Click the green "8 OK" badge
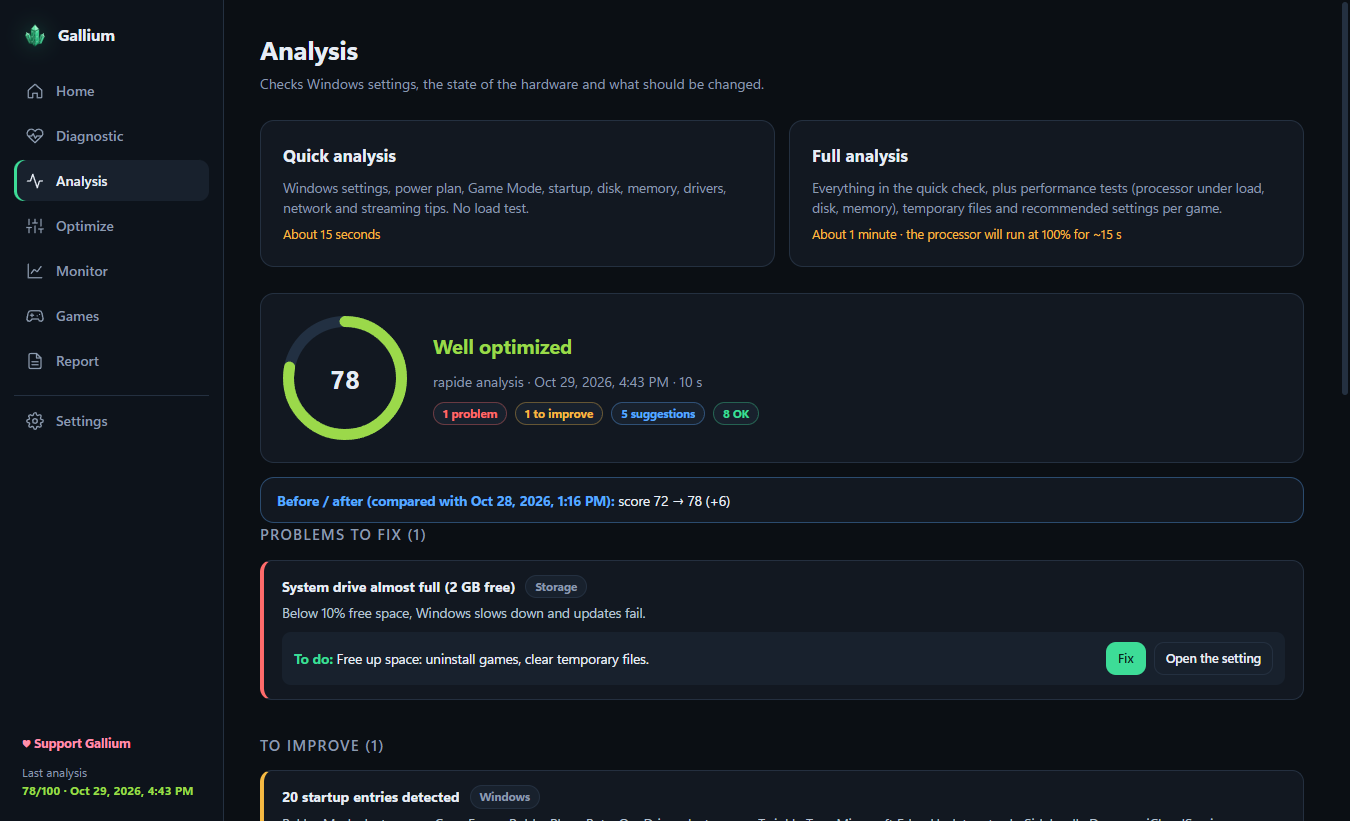Screen dimensions: 1350x821 tap(736, 414)
